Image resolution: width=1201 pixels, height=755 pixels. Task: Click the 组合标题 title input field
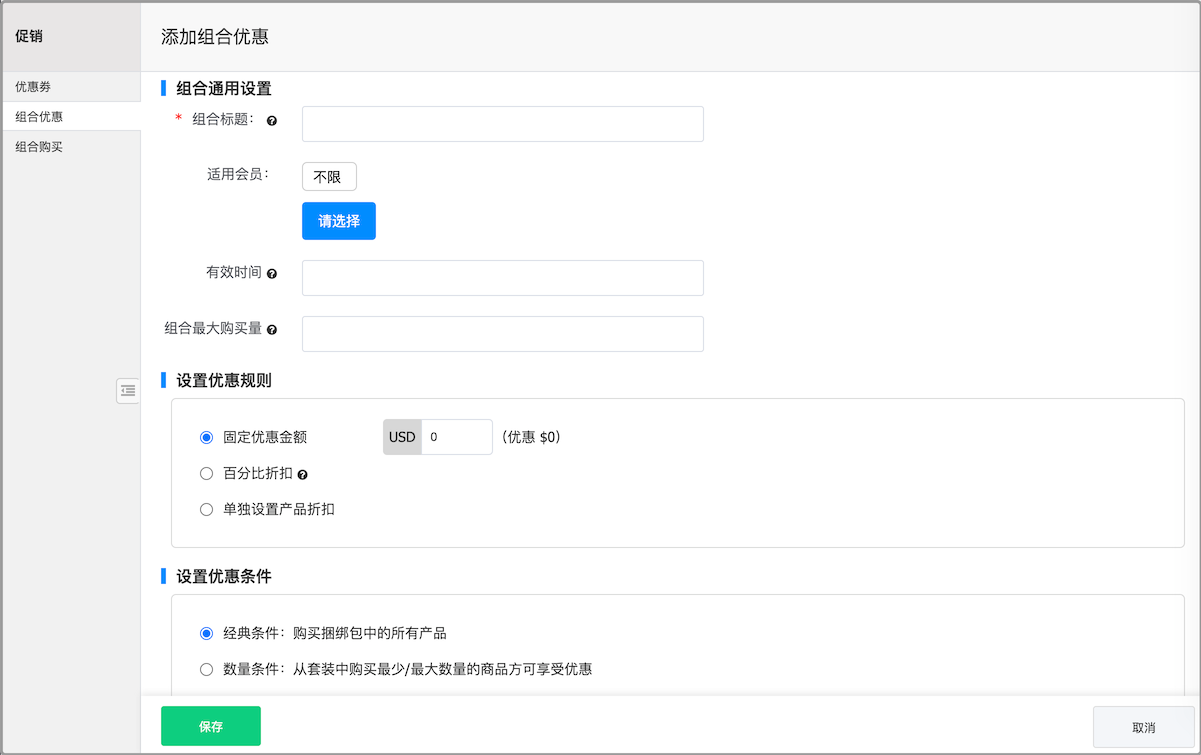pos(502,123)
